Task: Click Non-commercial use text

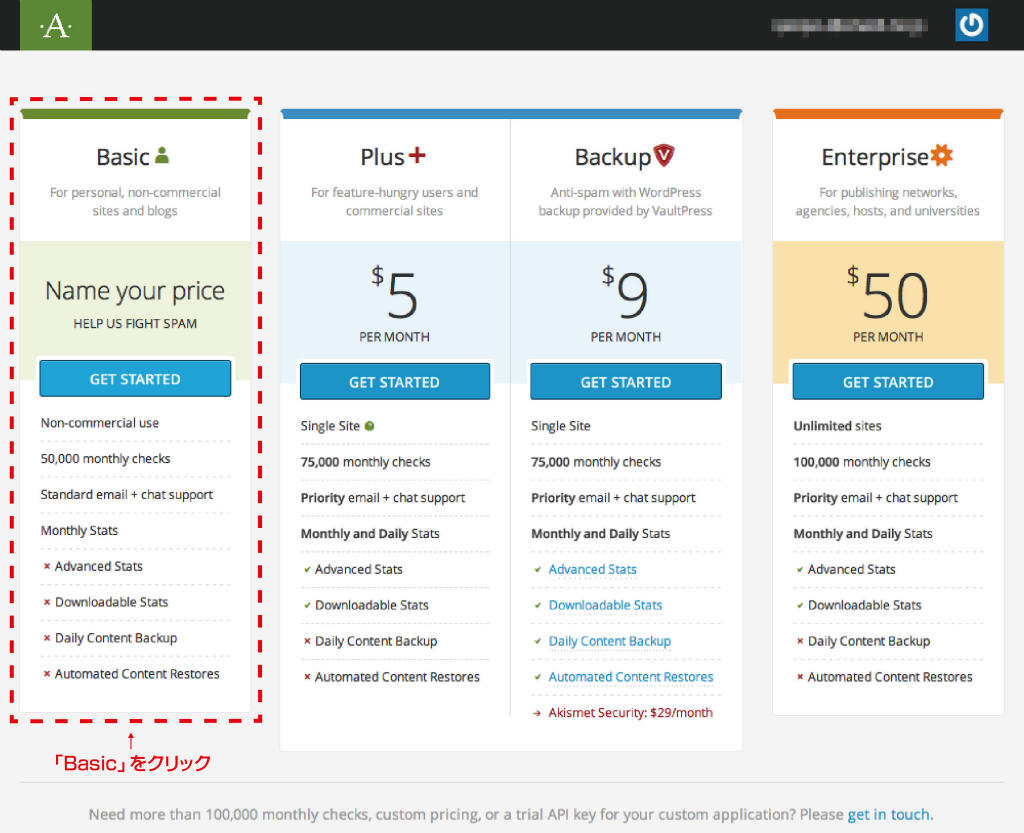Action: click(x=100, y=423)
